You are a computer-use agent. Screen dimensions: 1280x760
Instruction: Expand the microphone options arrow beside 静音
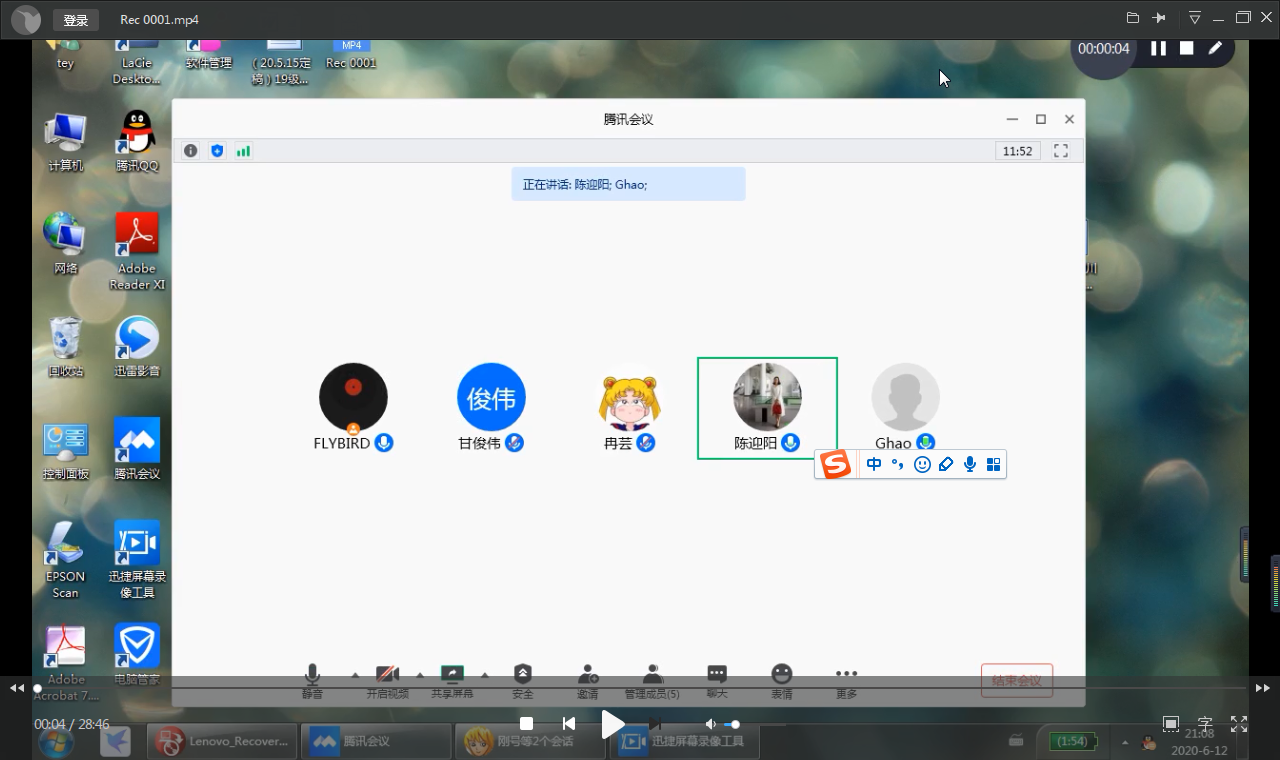[x=355, y=675]
